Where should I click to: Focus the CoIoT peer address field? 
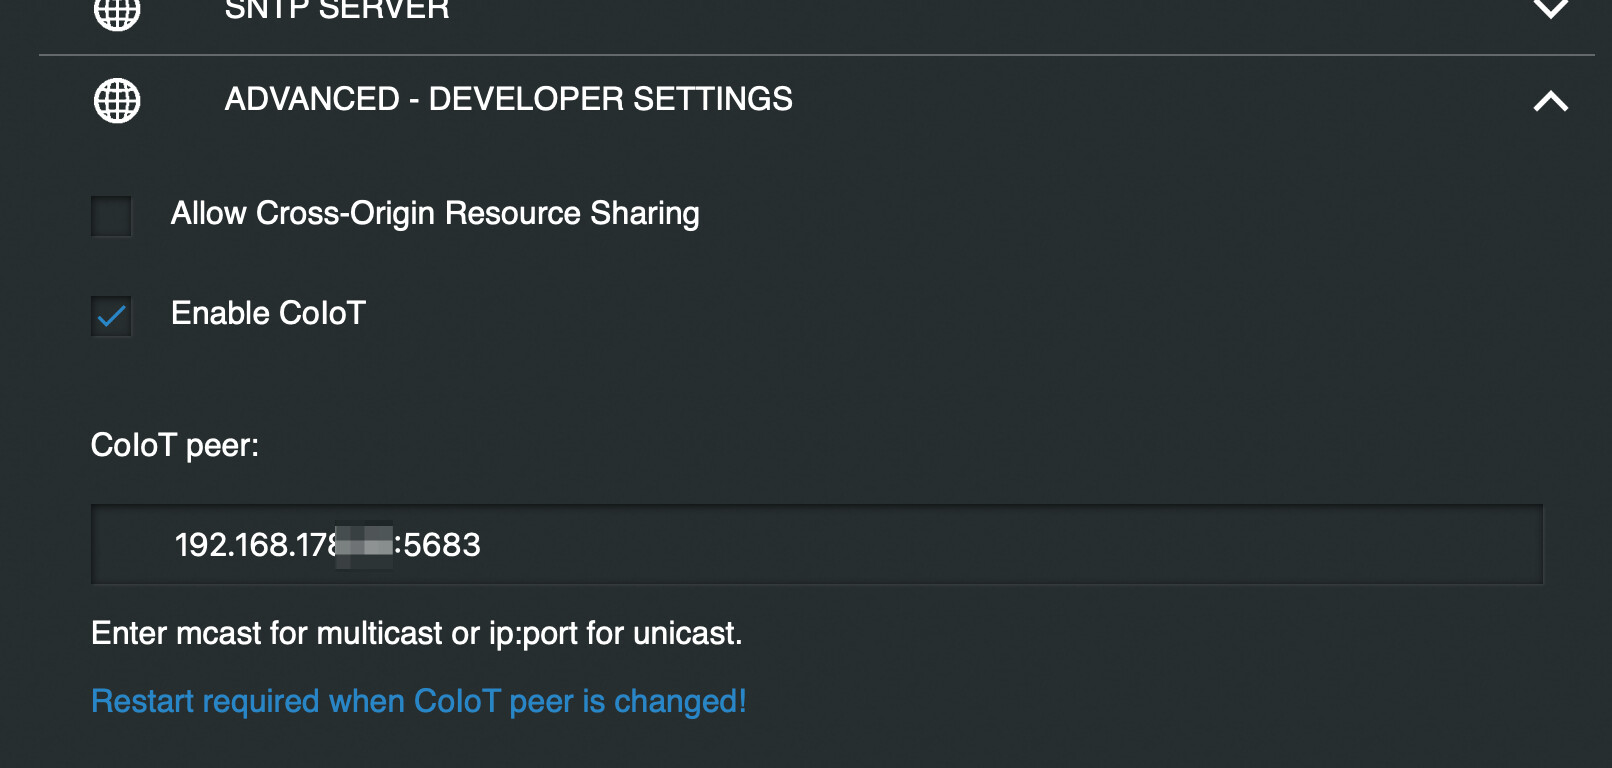tap(900, 545)
